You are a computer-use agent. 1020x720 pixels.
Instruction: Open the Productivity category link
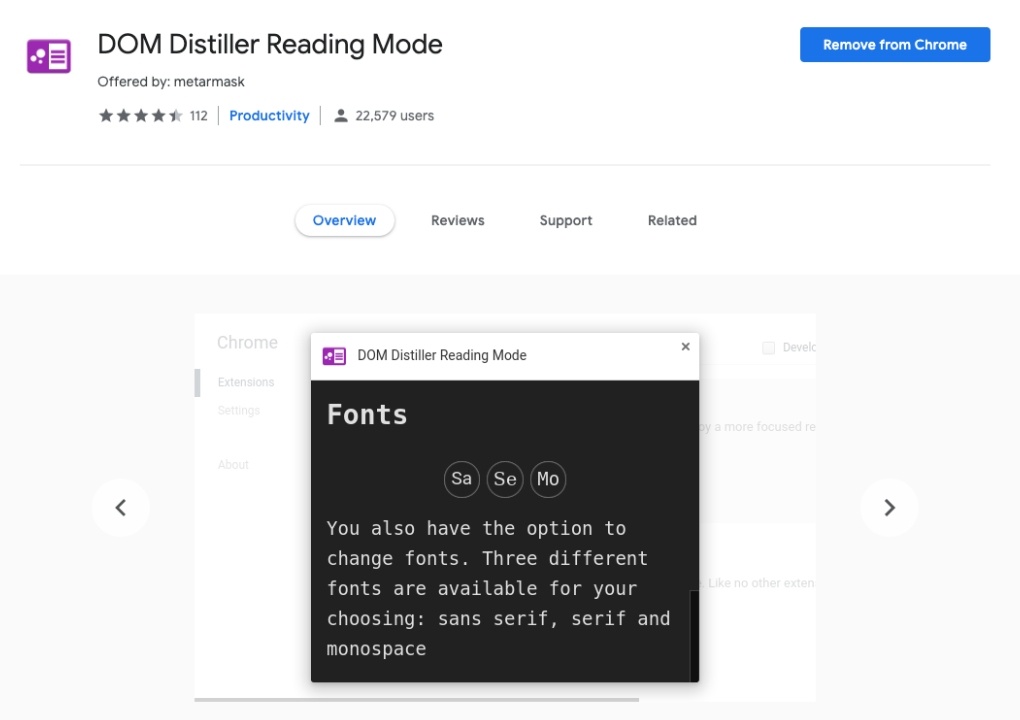pos(268,115)
